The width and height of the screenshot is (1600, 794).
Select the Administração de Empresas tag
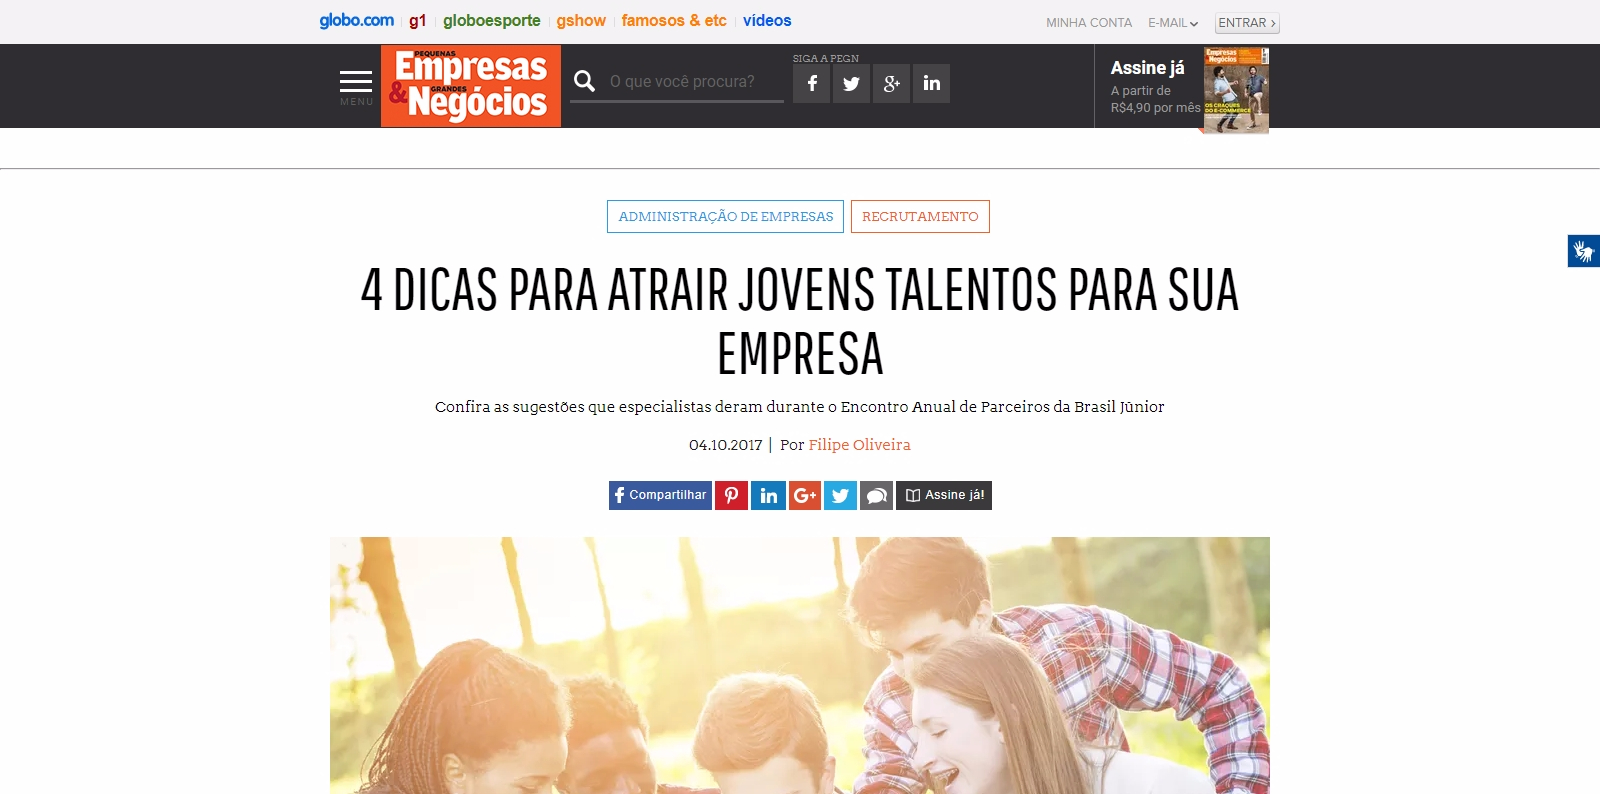point(725,217)
